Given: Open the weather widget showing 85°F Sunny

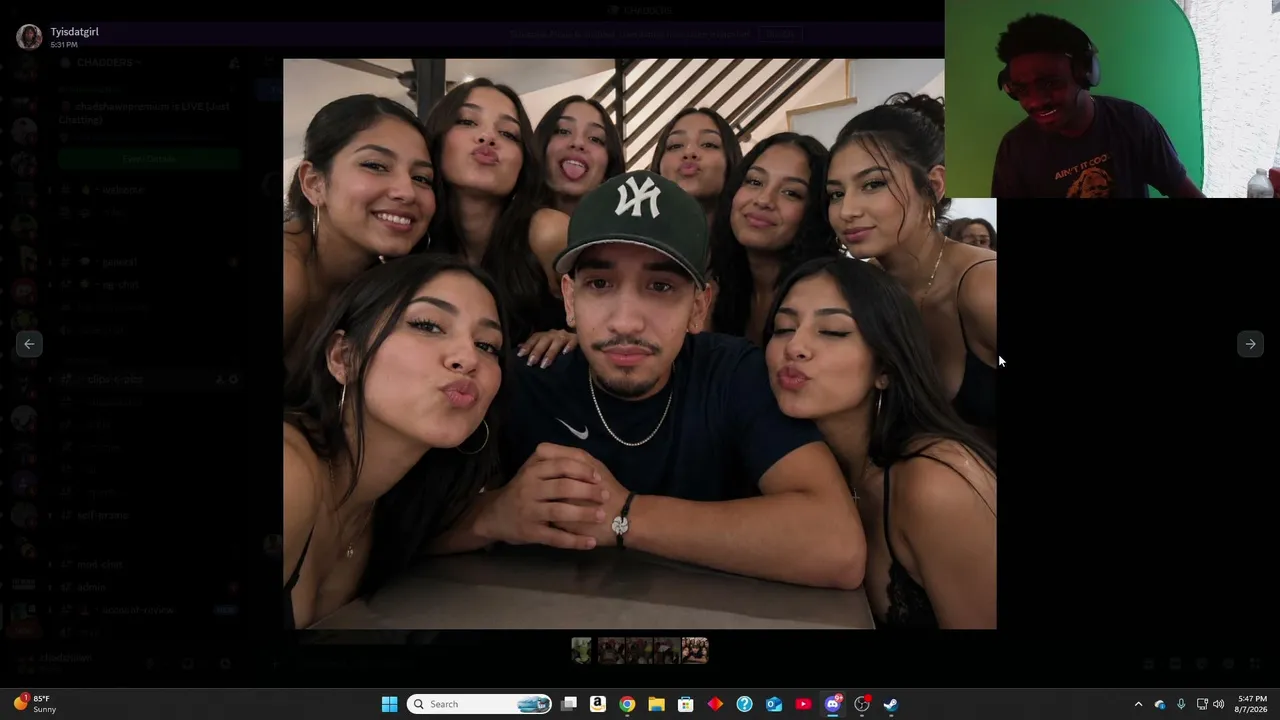Looking at the screenshot, I should pos(36,704).
